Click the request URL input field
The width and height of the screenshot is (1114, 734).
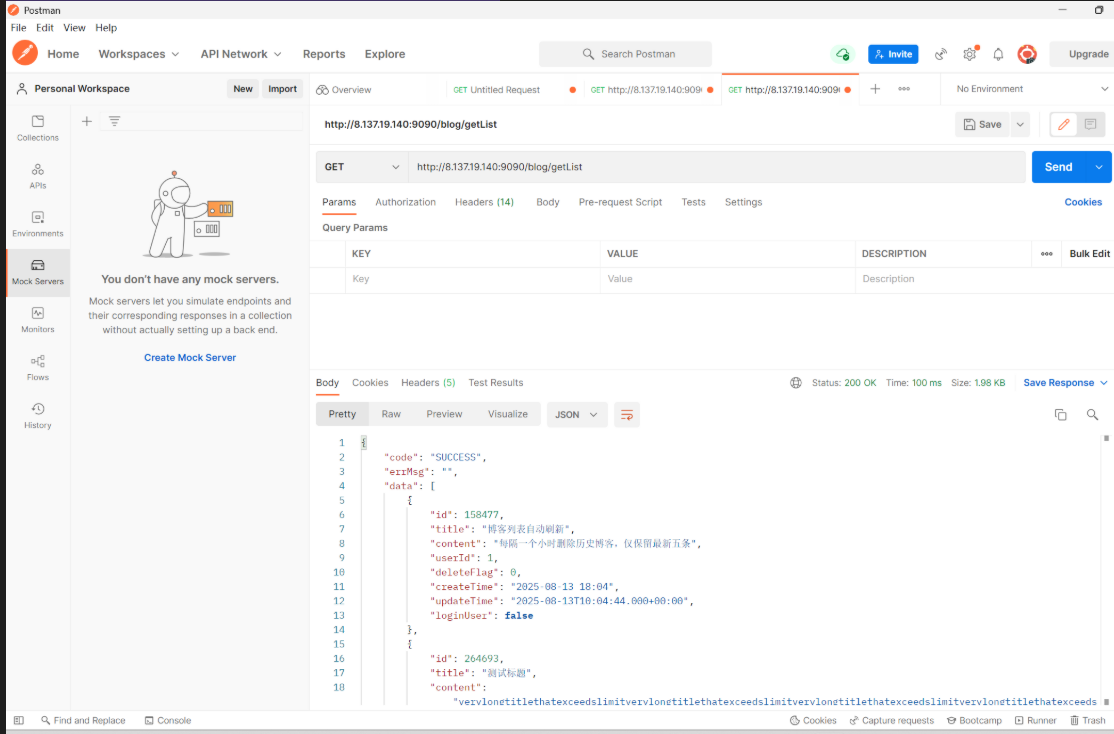(716, 167)
